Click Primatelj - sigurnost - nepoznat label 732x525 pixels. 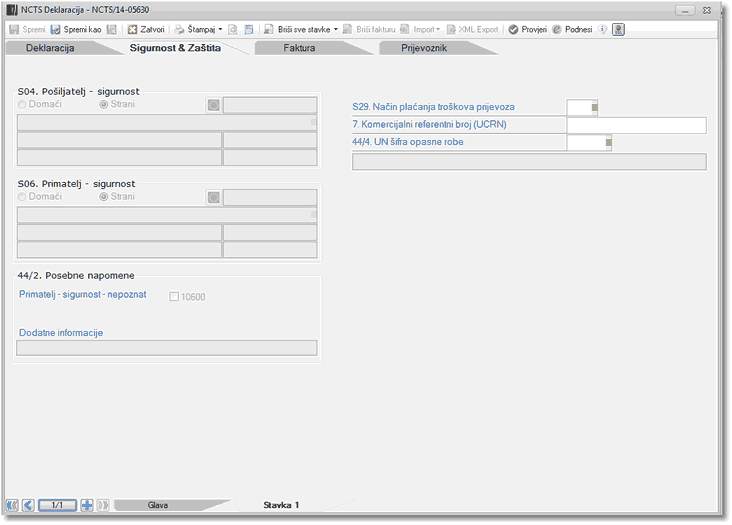[x=83, y=294]
